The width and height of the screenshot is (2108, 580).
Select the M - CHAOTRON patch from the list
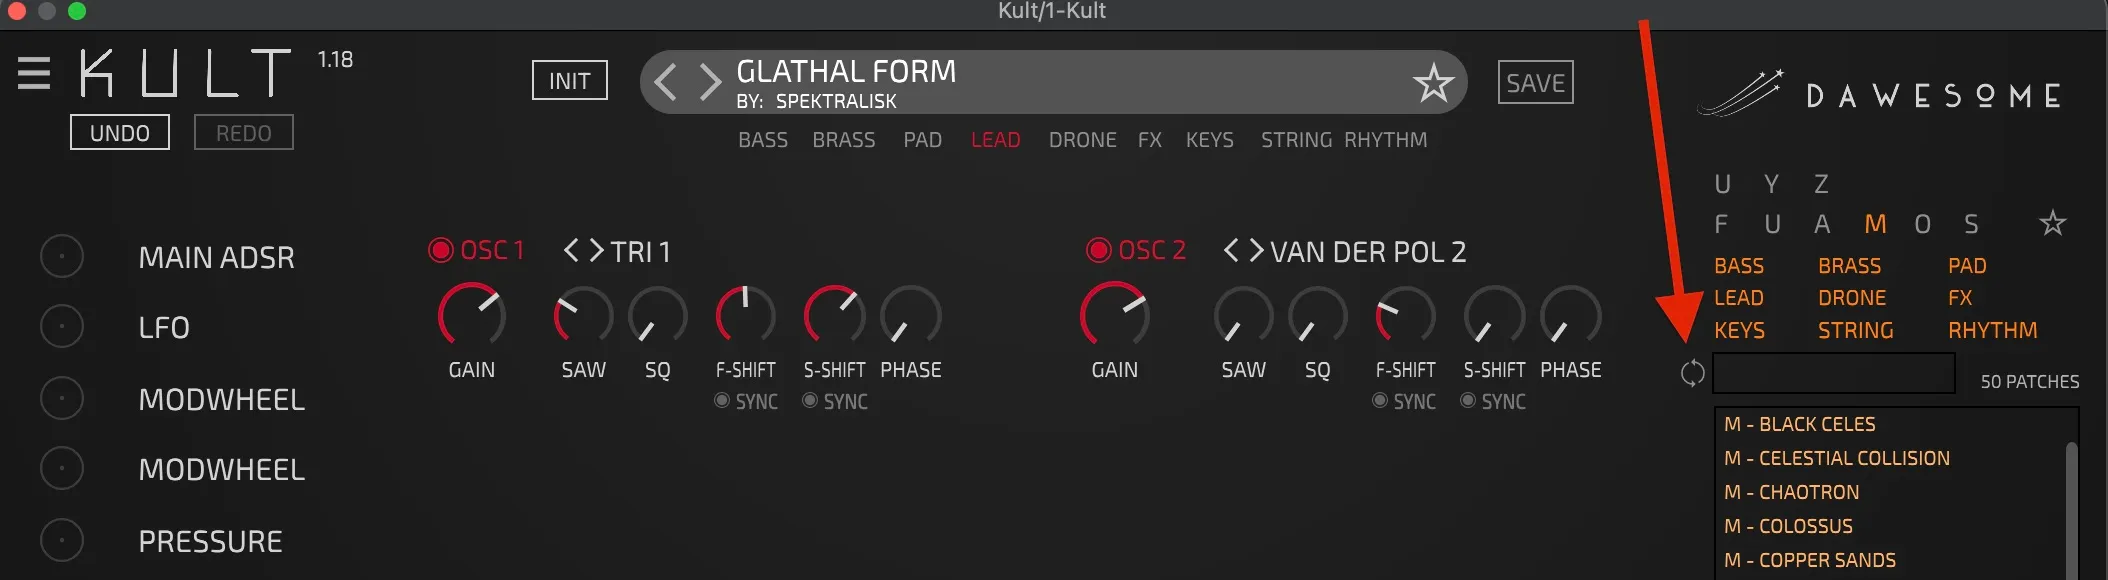click(1791, 492)
